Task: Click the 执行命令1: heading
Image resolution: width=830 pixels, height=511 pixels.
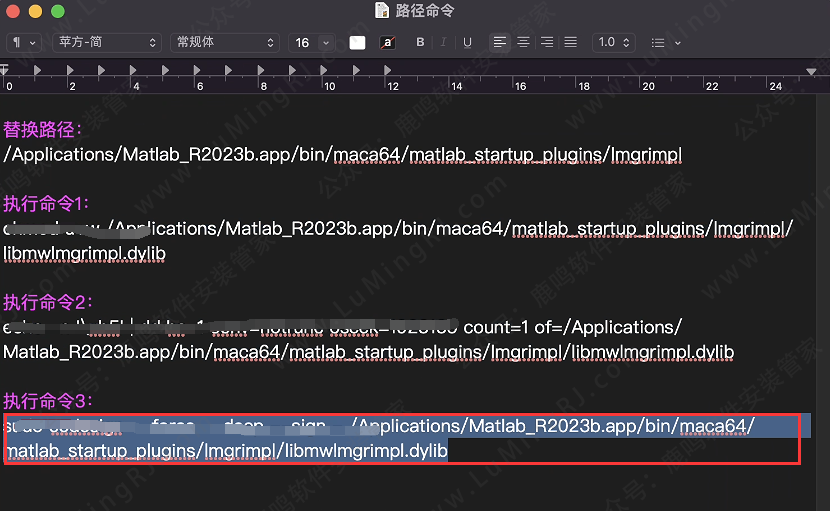Action: [46, 203]
